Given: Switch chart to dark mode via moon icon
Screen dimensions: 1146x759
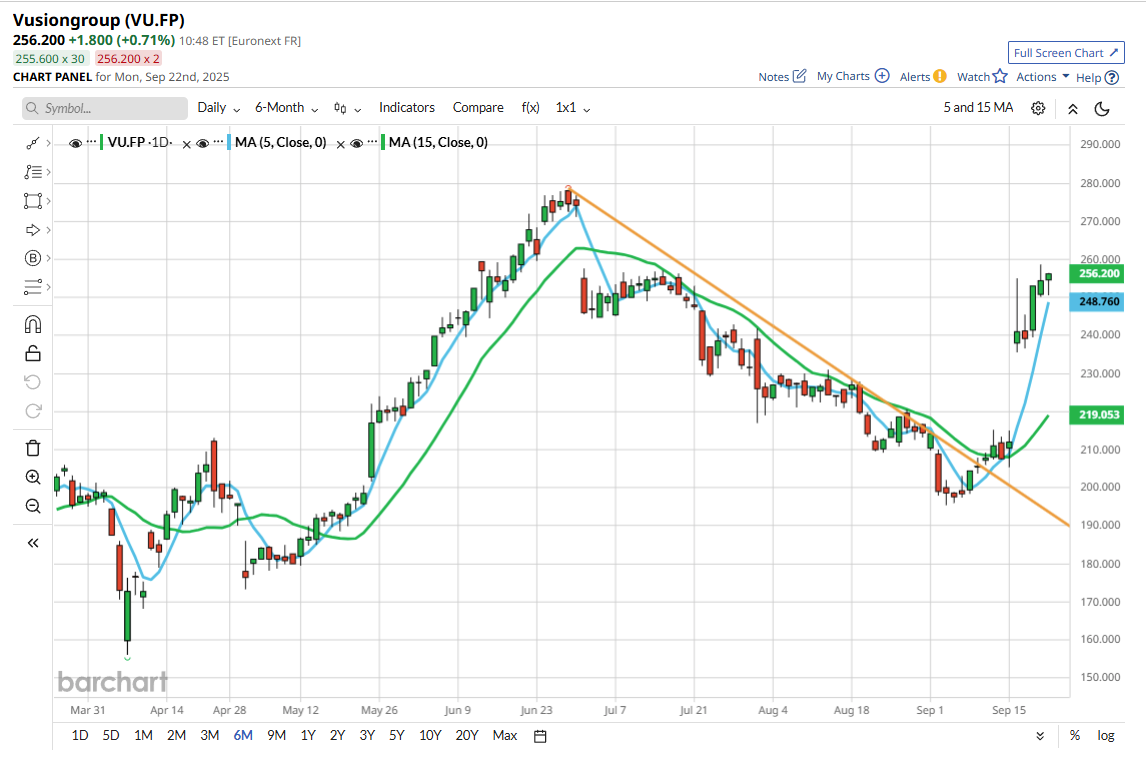Looking at the screenshot, I should click(1102, 108).
